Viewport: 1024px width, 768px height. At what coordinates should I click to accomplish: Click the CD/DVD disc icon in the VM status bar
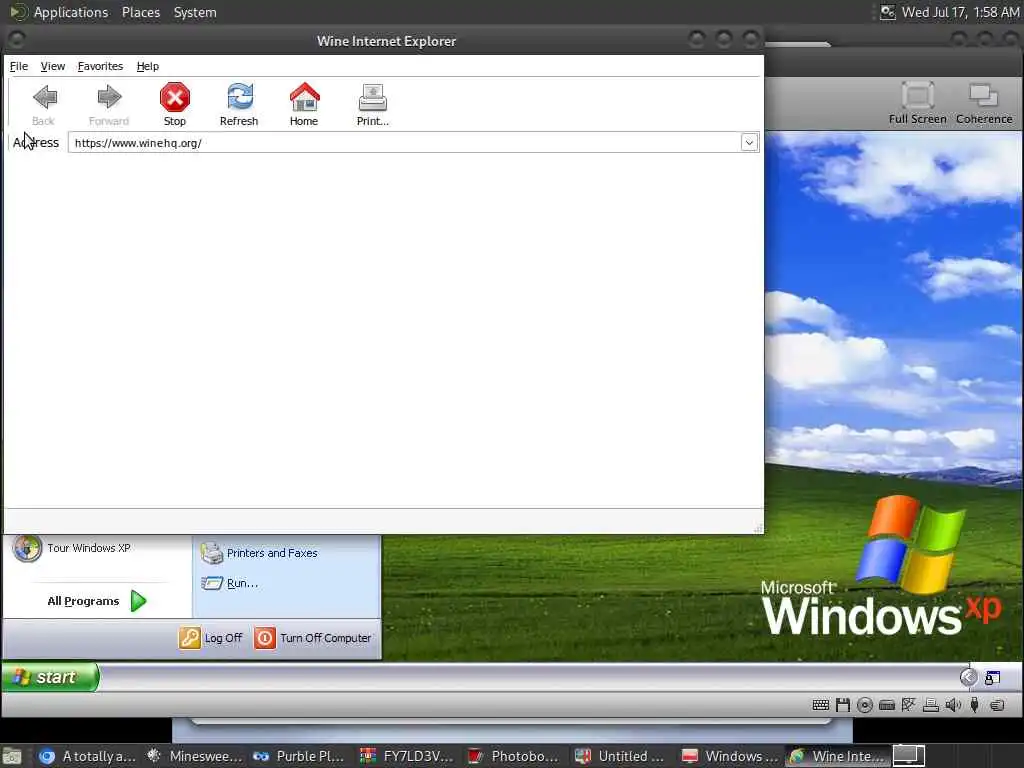[865, 705]
